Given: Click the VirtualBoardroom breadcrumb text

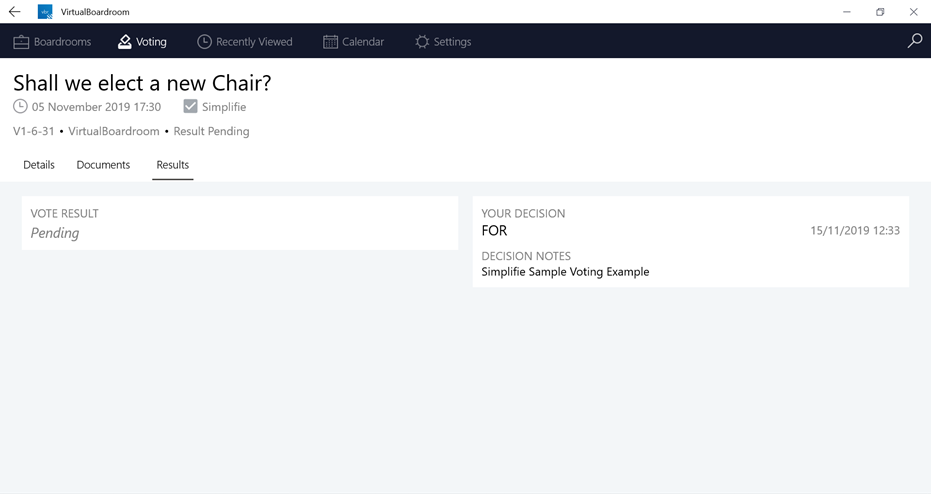Looking at the screenshot, I should pyautogui.click(x=114, y=131).
